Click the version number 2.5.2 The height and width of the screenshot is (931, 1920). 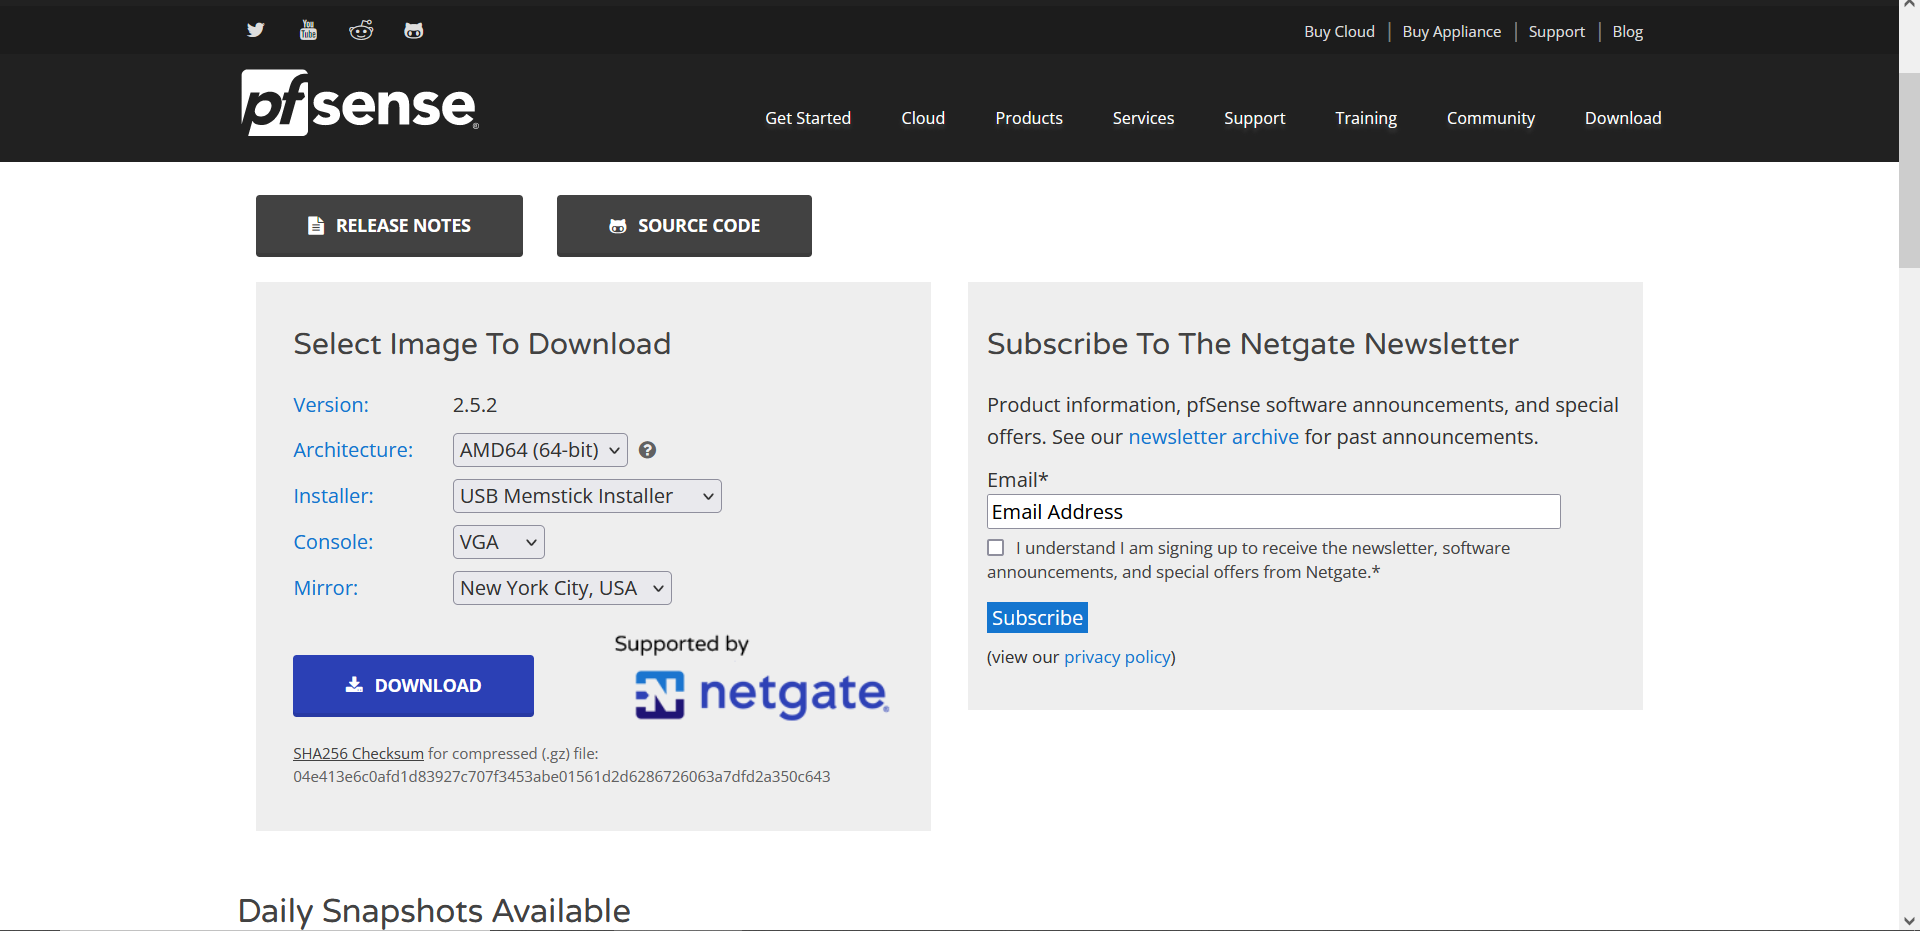[x=475, y=405]
